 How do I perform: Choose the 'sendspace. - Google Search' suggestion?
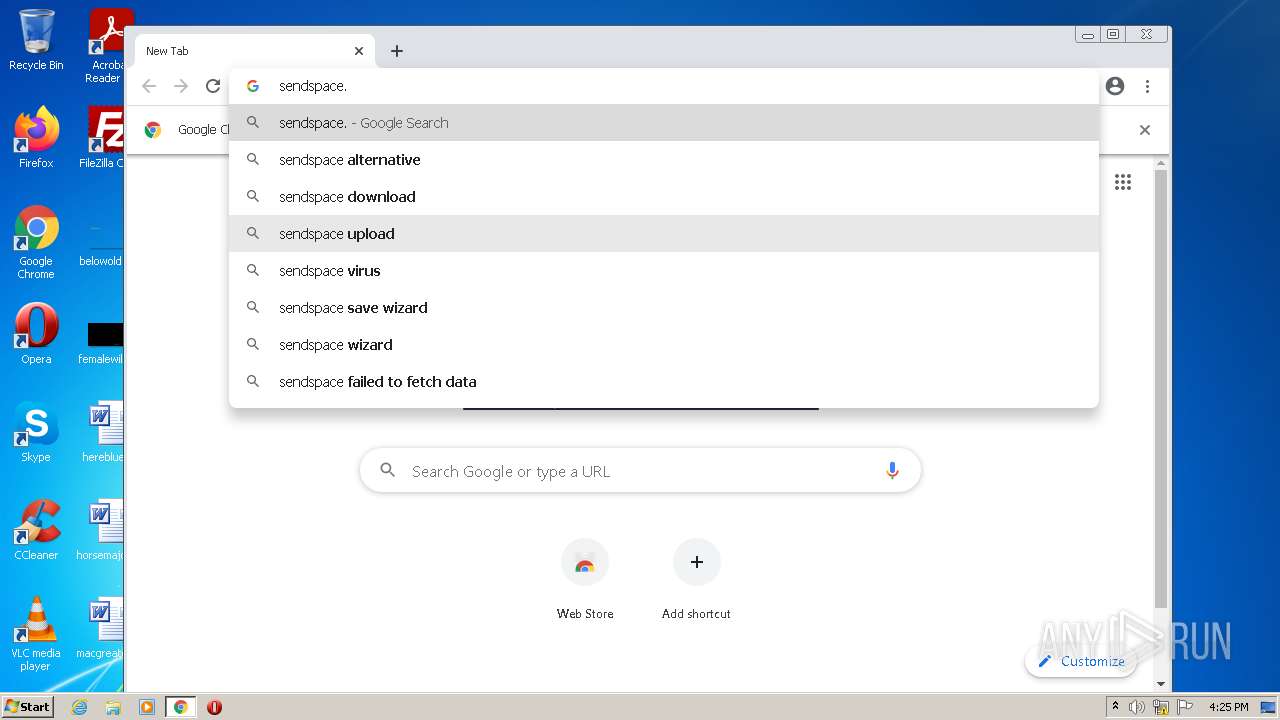[x=664, y=123]
